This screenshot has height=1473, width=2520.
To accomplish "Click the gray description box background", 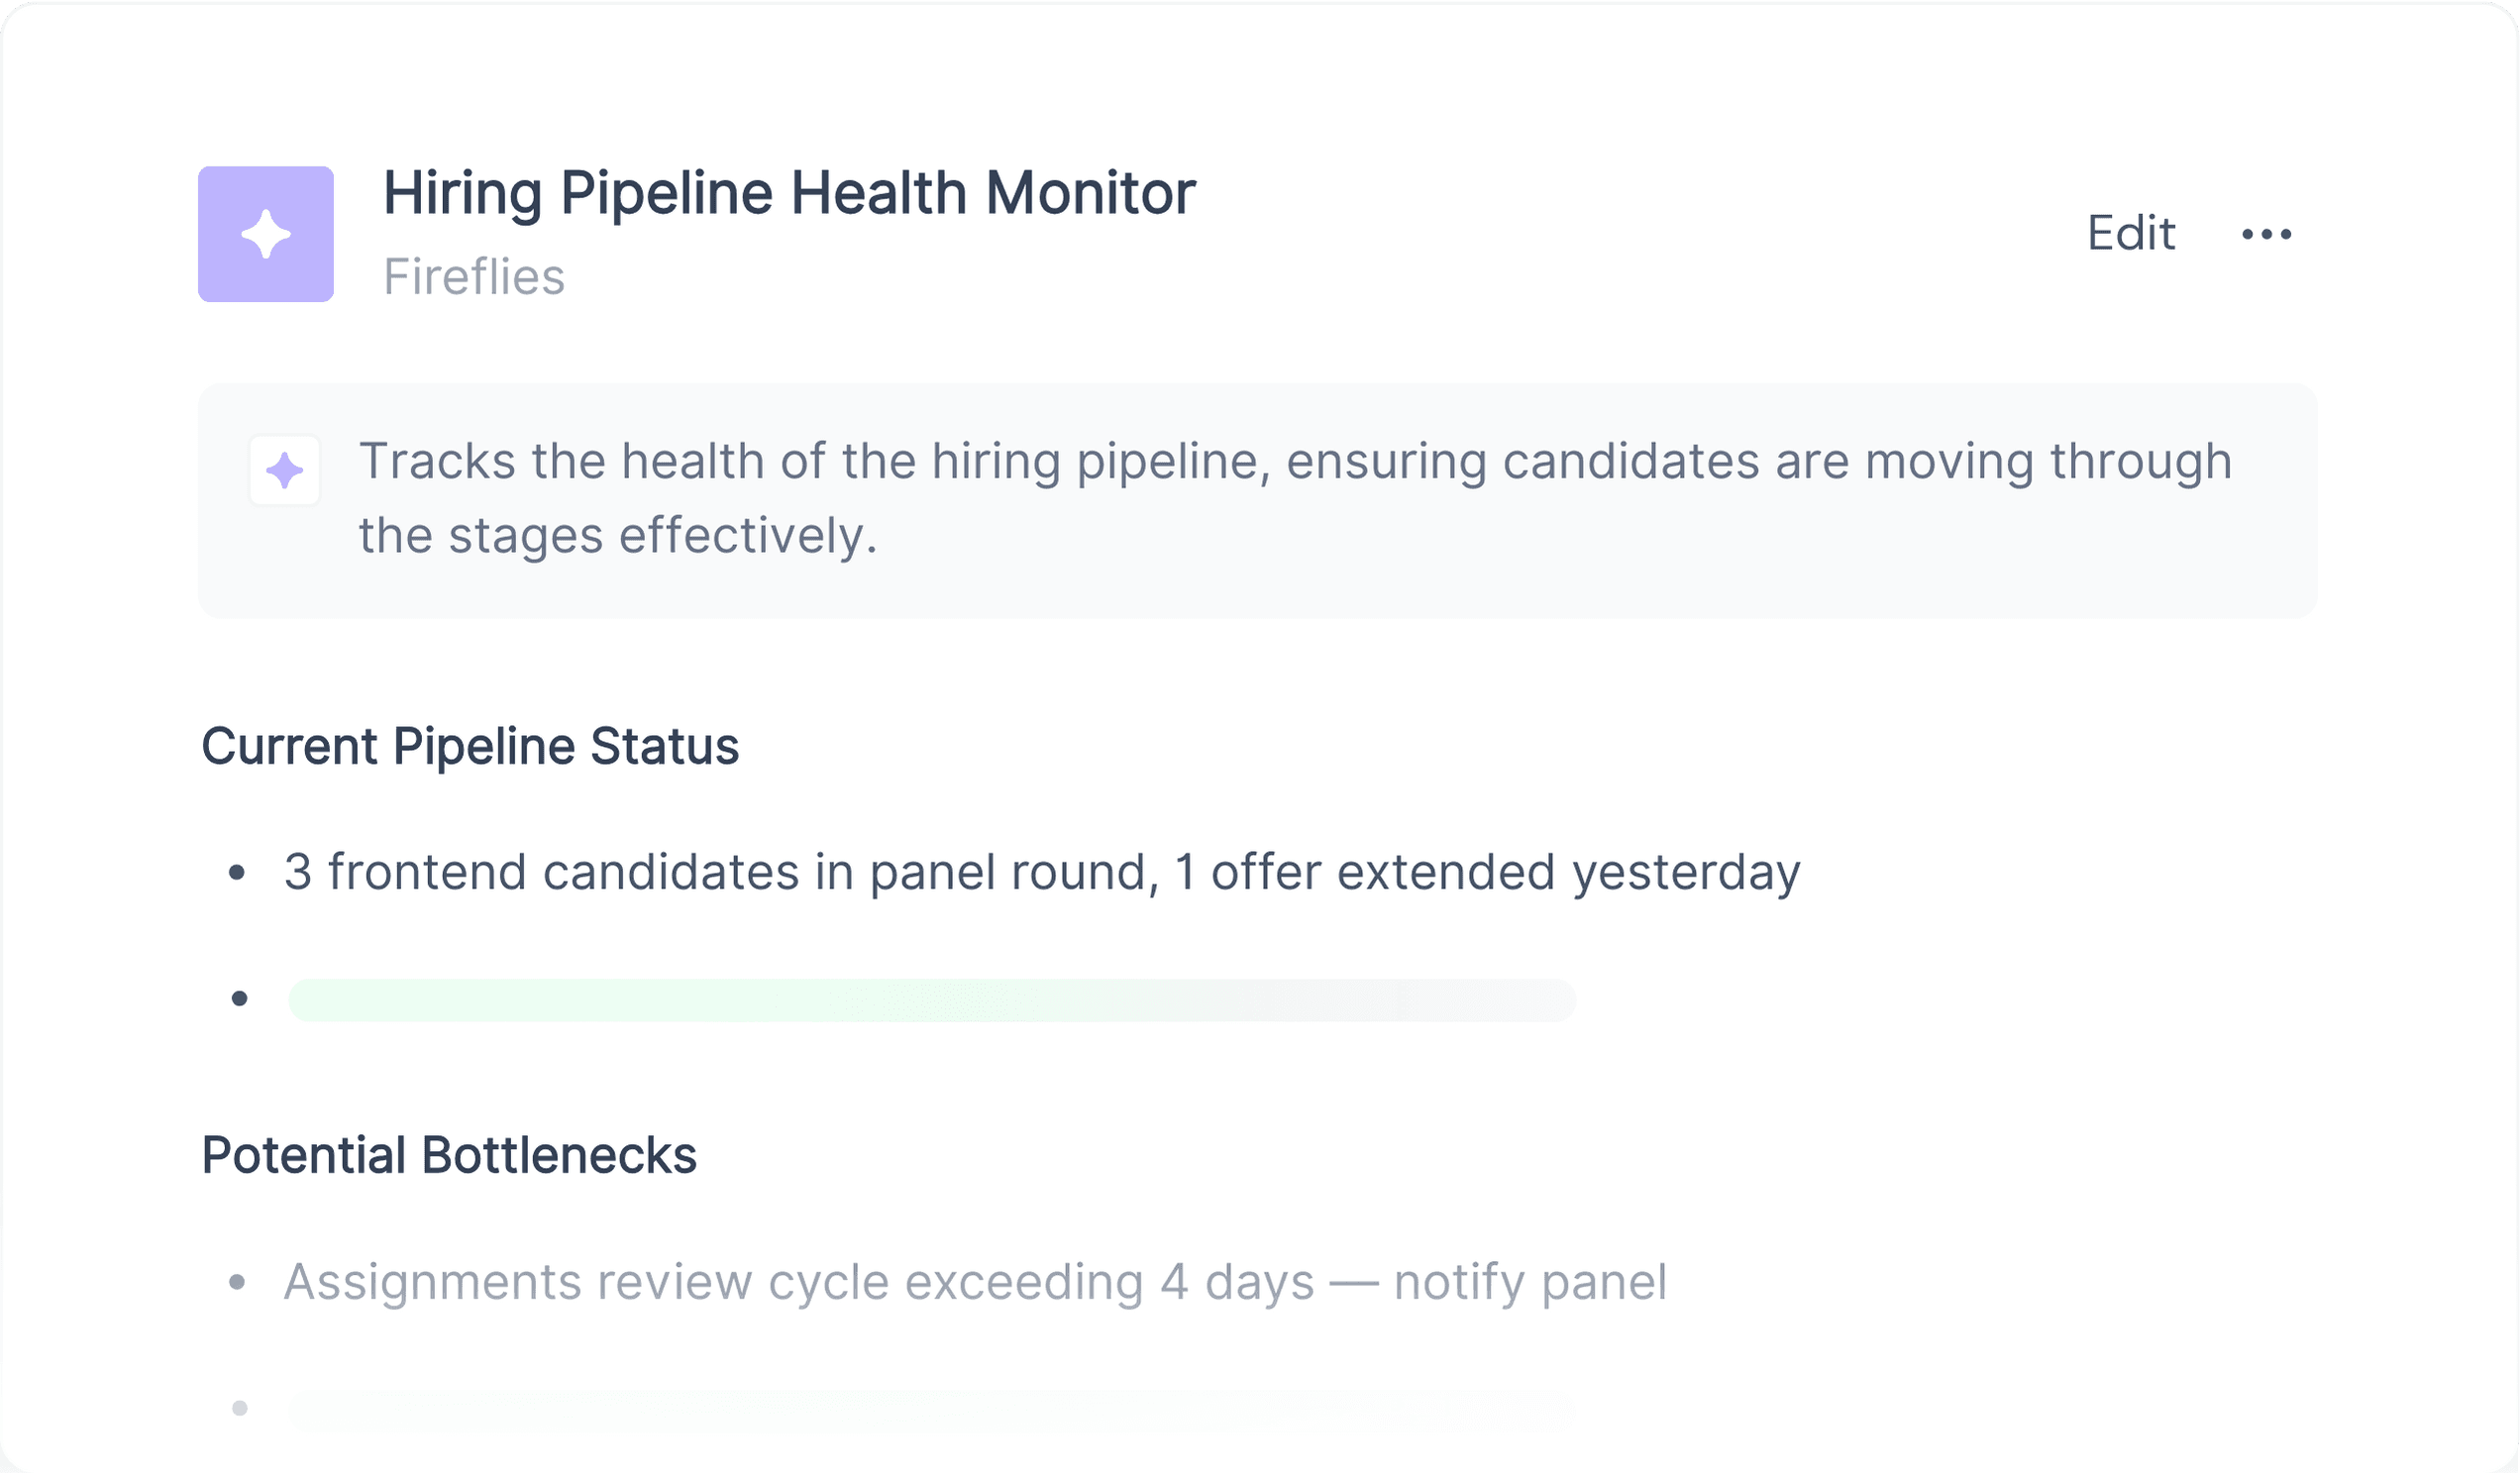I will (1258, 500).
